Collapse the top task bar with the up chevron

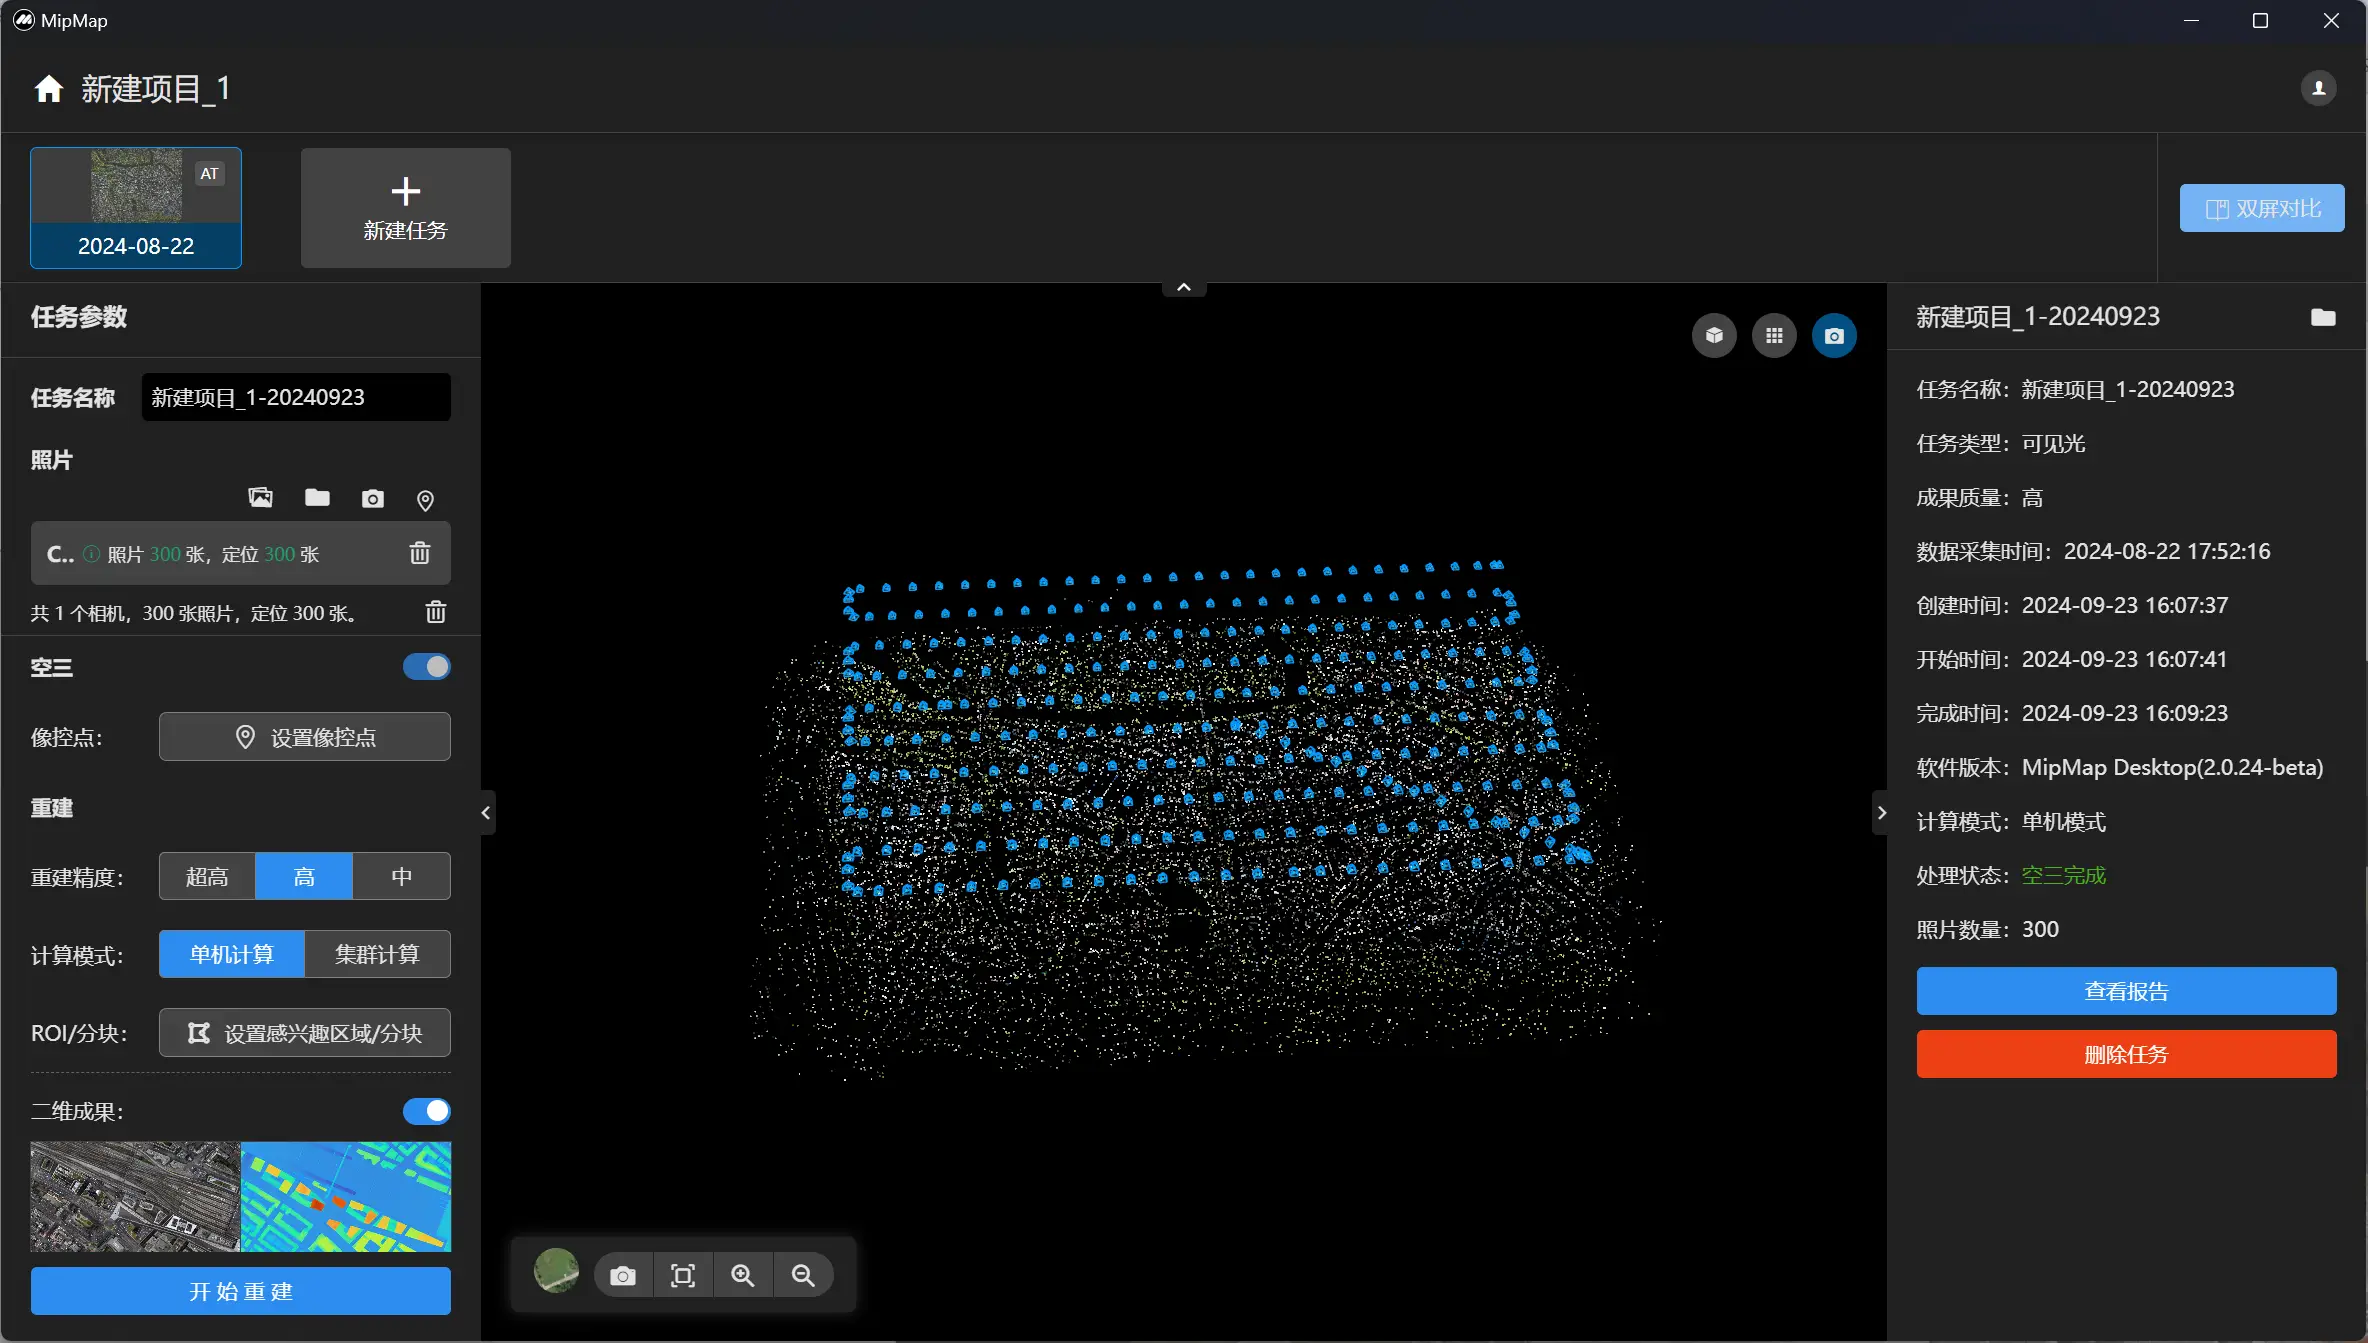(x=1184, y=288)
